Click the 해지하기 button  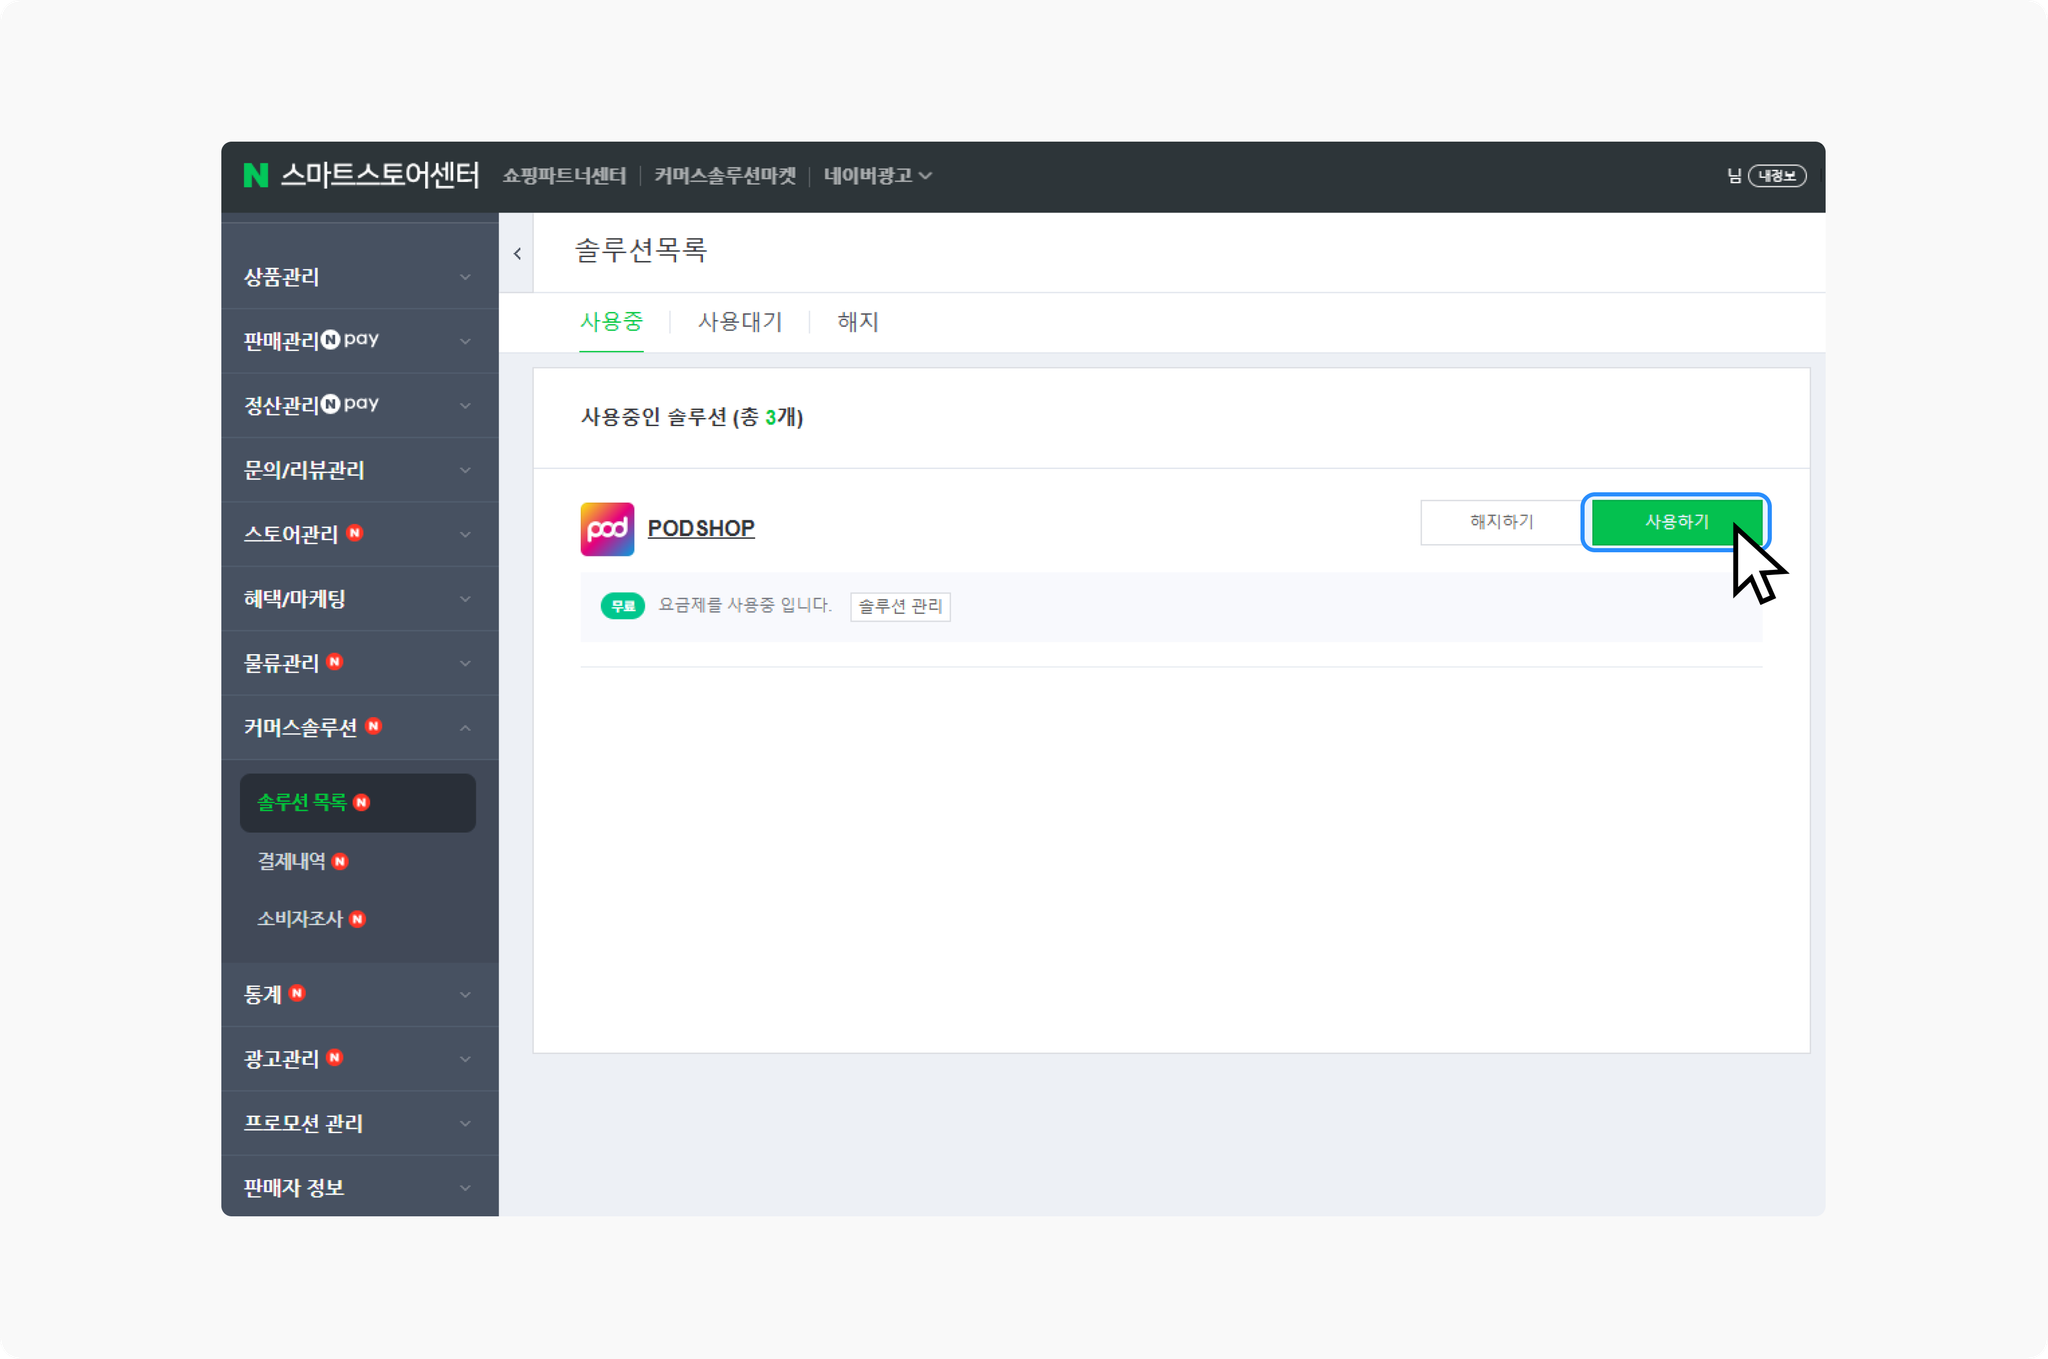pyautogui.click(x=1501, y=522)
